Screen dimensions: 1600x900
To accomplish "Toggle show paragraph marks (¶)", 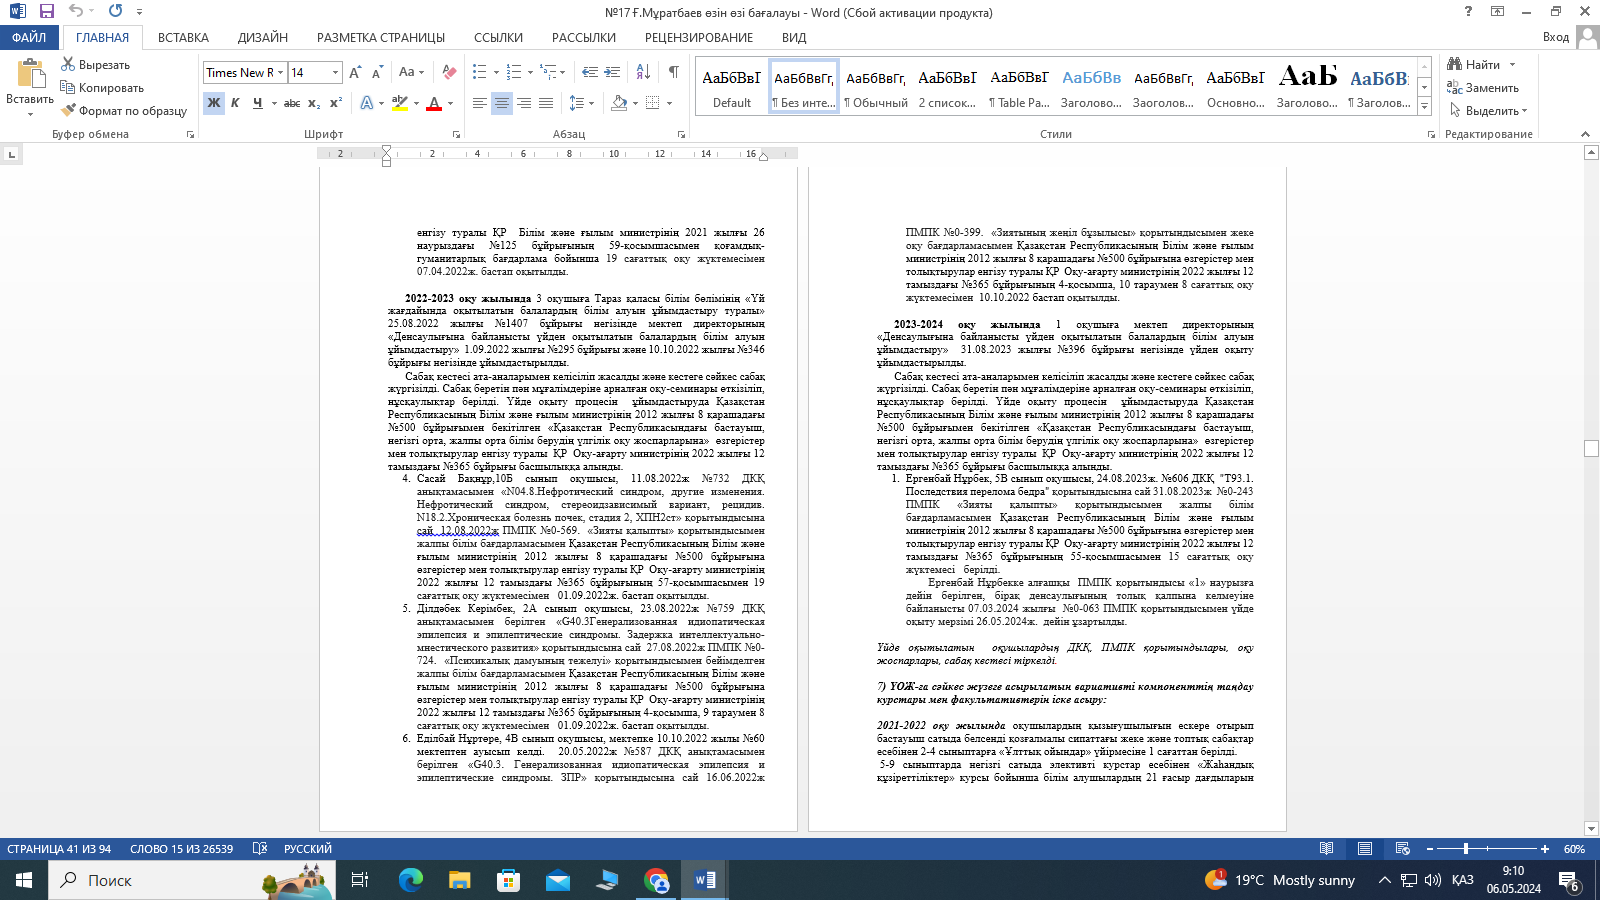I will tap(674, 72).
